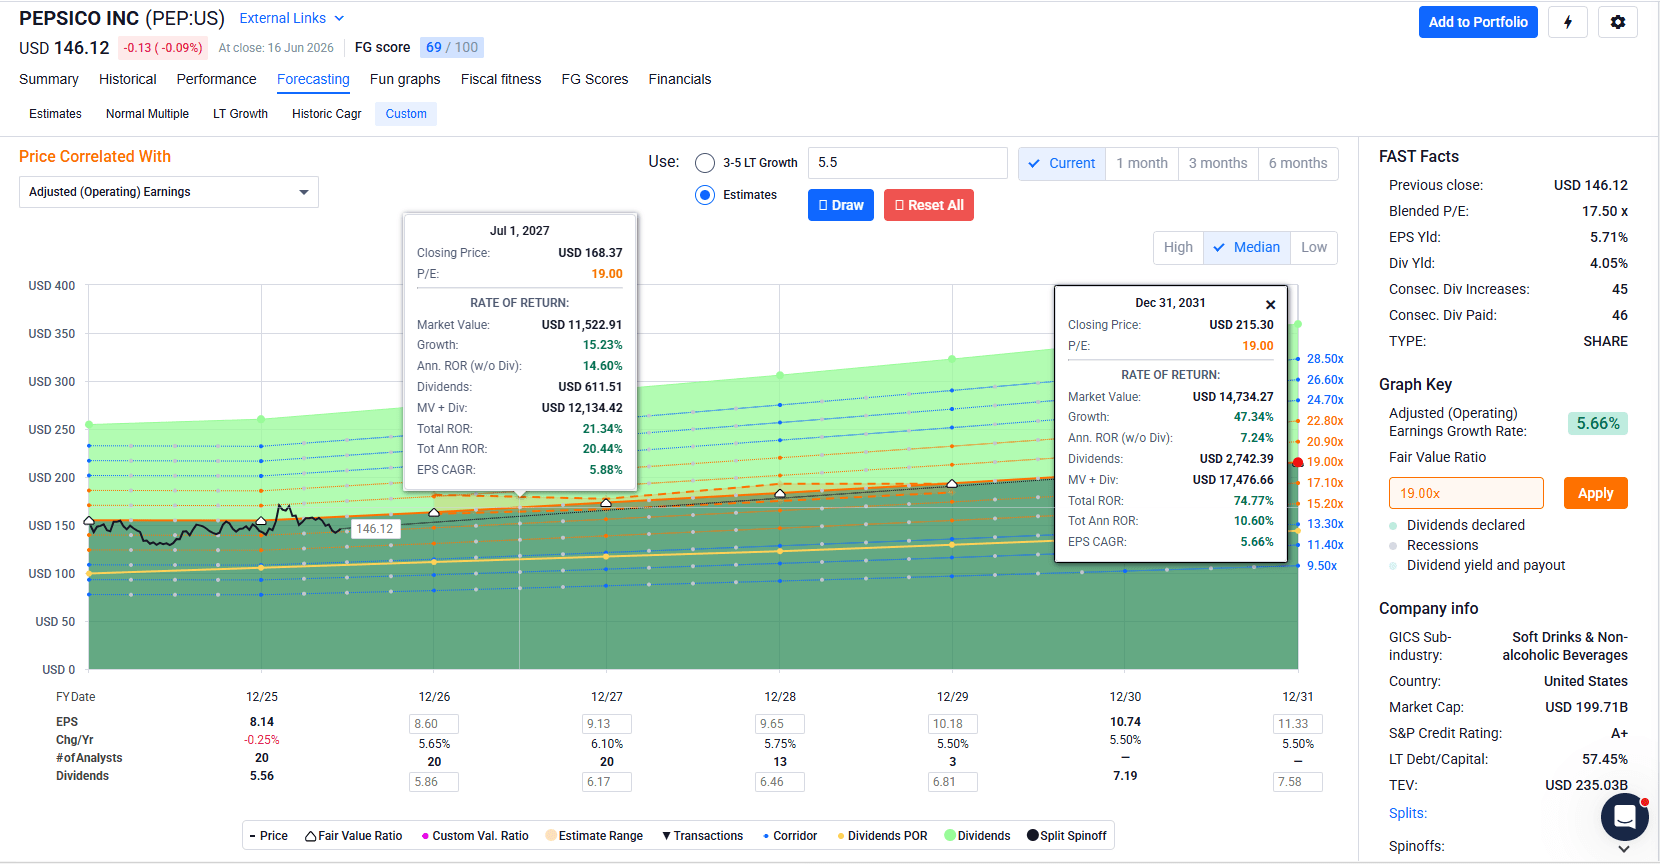Click the fair value triangle at 12/28
The image size is (1660, 864).
click(780, 493)
